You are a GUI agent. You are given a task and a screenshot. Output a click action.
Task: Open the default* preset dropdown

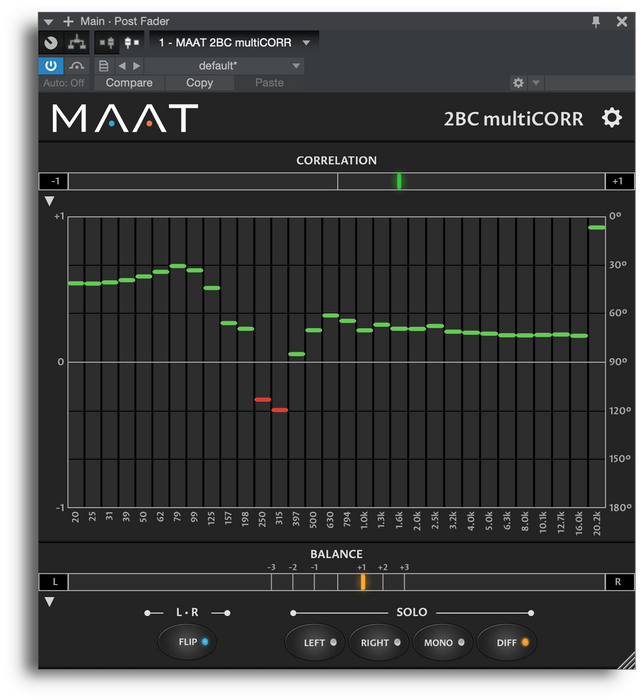[225, 66]
